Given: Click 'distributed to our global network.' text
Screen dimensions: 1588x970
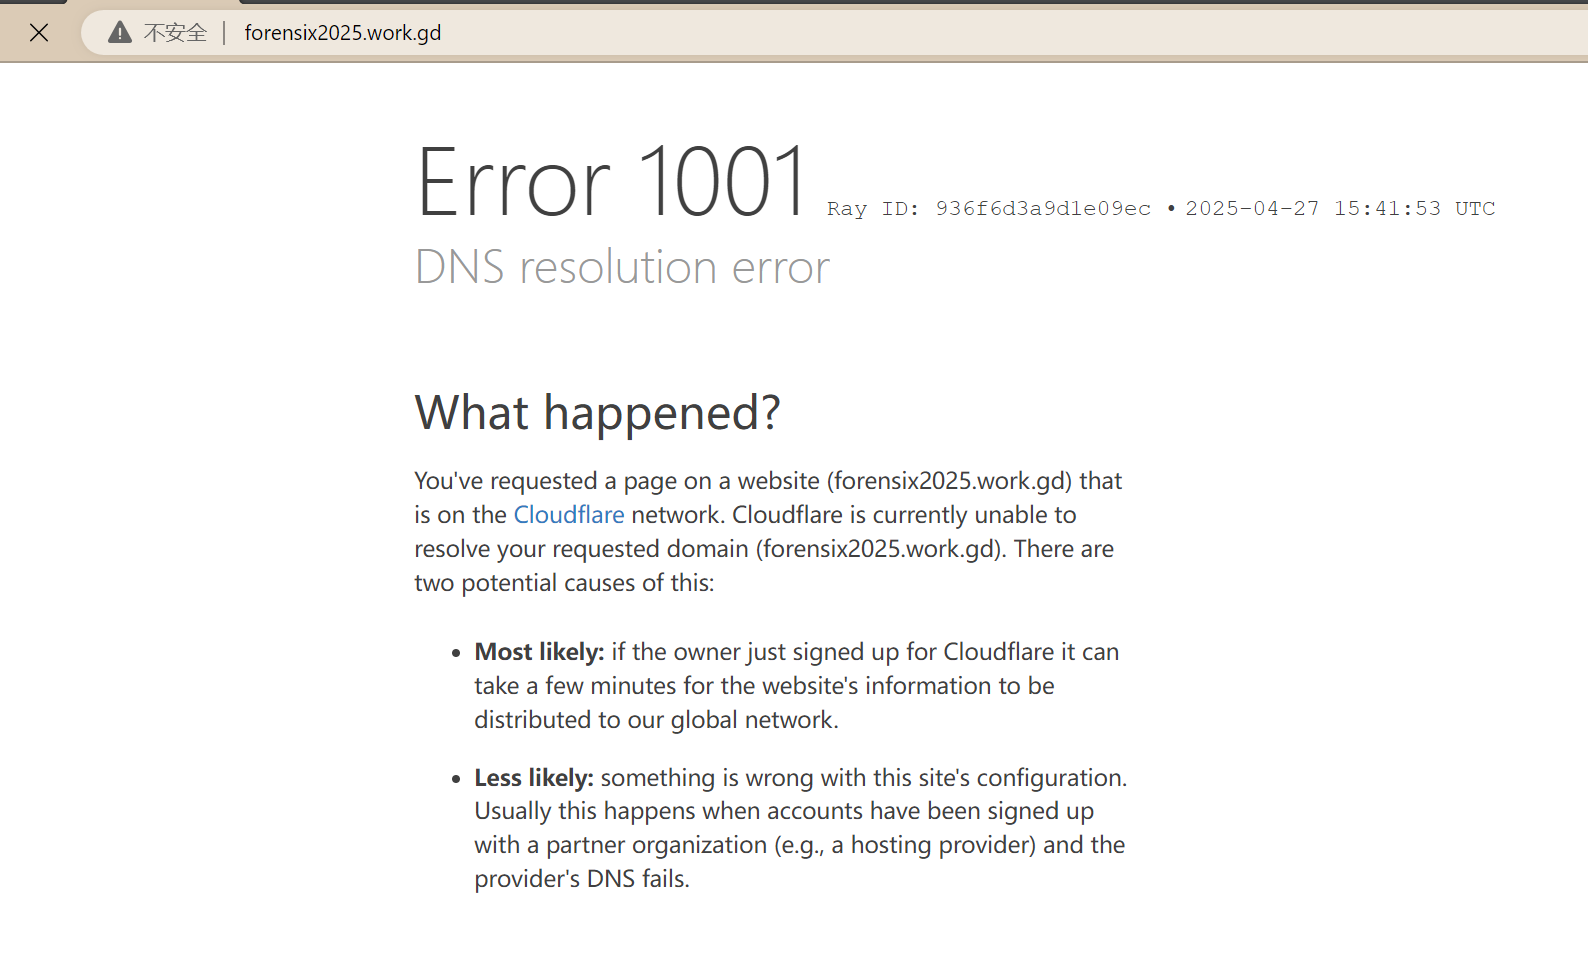Looking at the screenshot, I should 656,720.
